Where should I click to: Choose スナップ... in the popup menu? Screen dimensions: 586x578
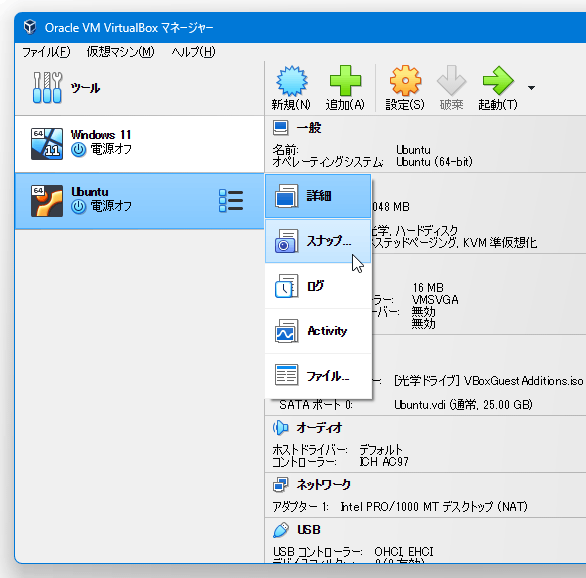pyautogui.click(x=318, y=241)
